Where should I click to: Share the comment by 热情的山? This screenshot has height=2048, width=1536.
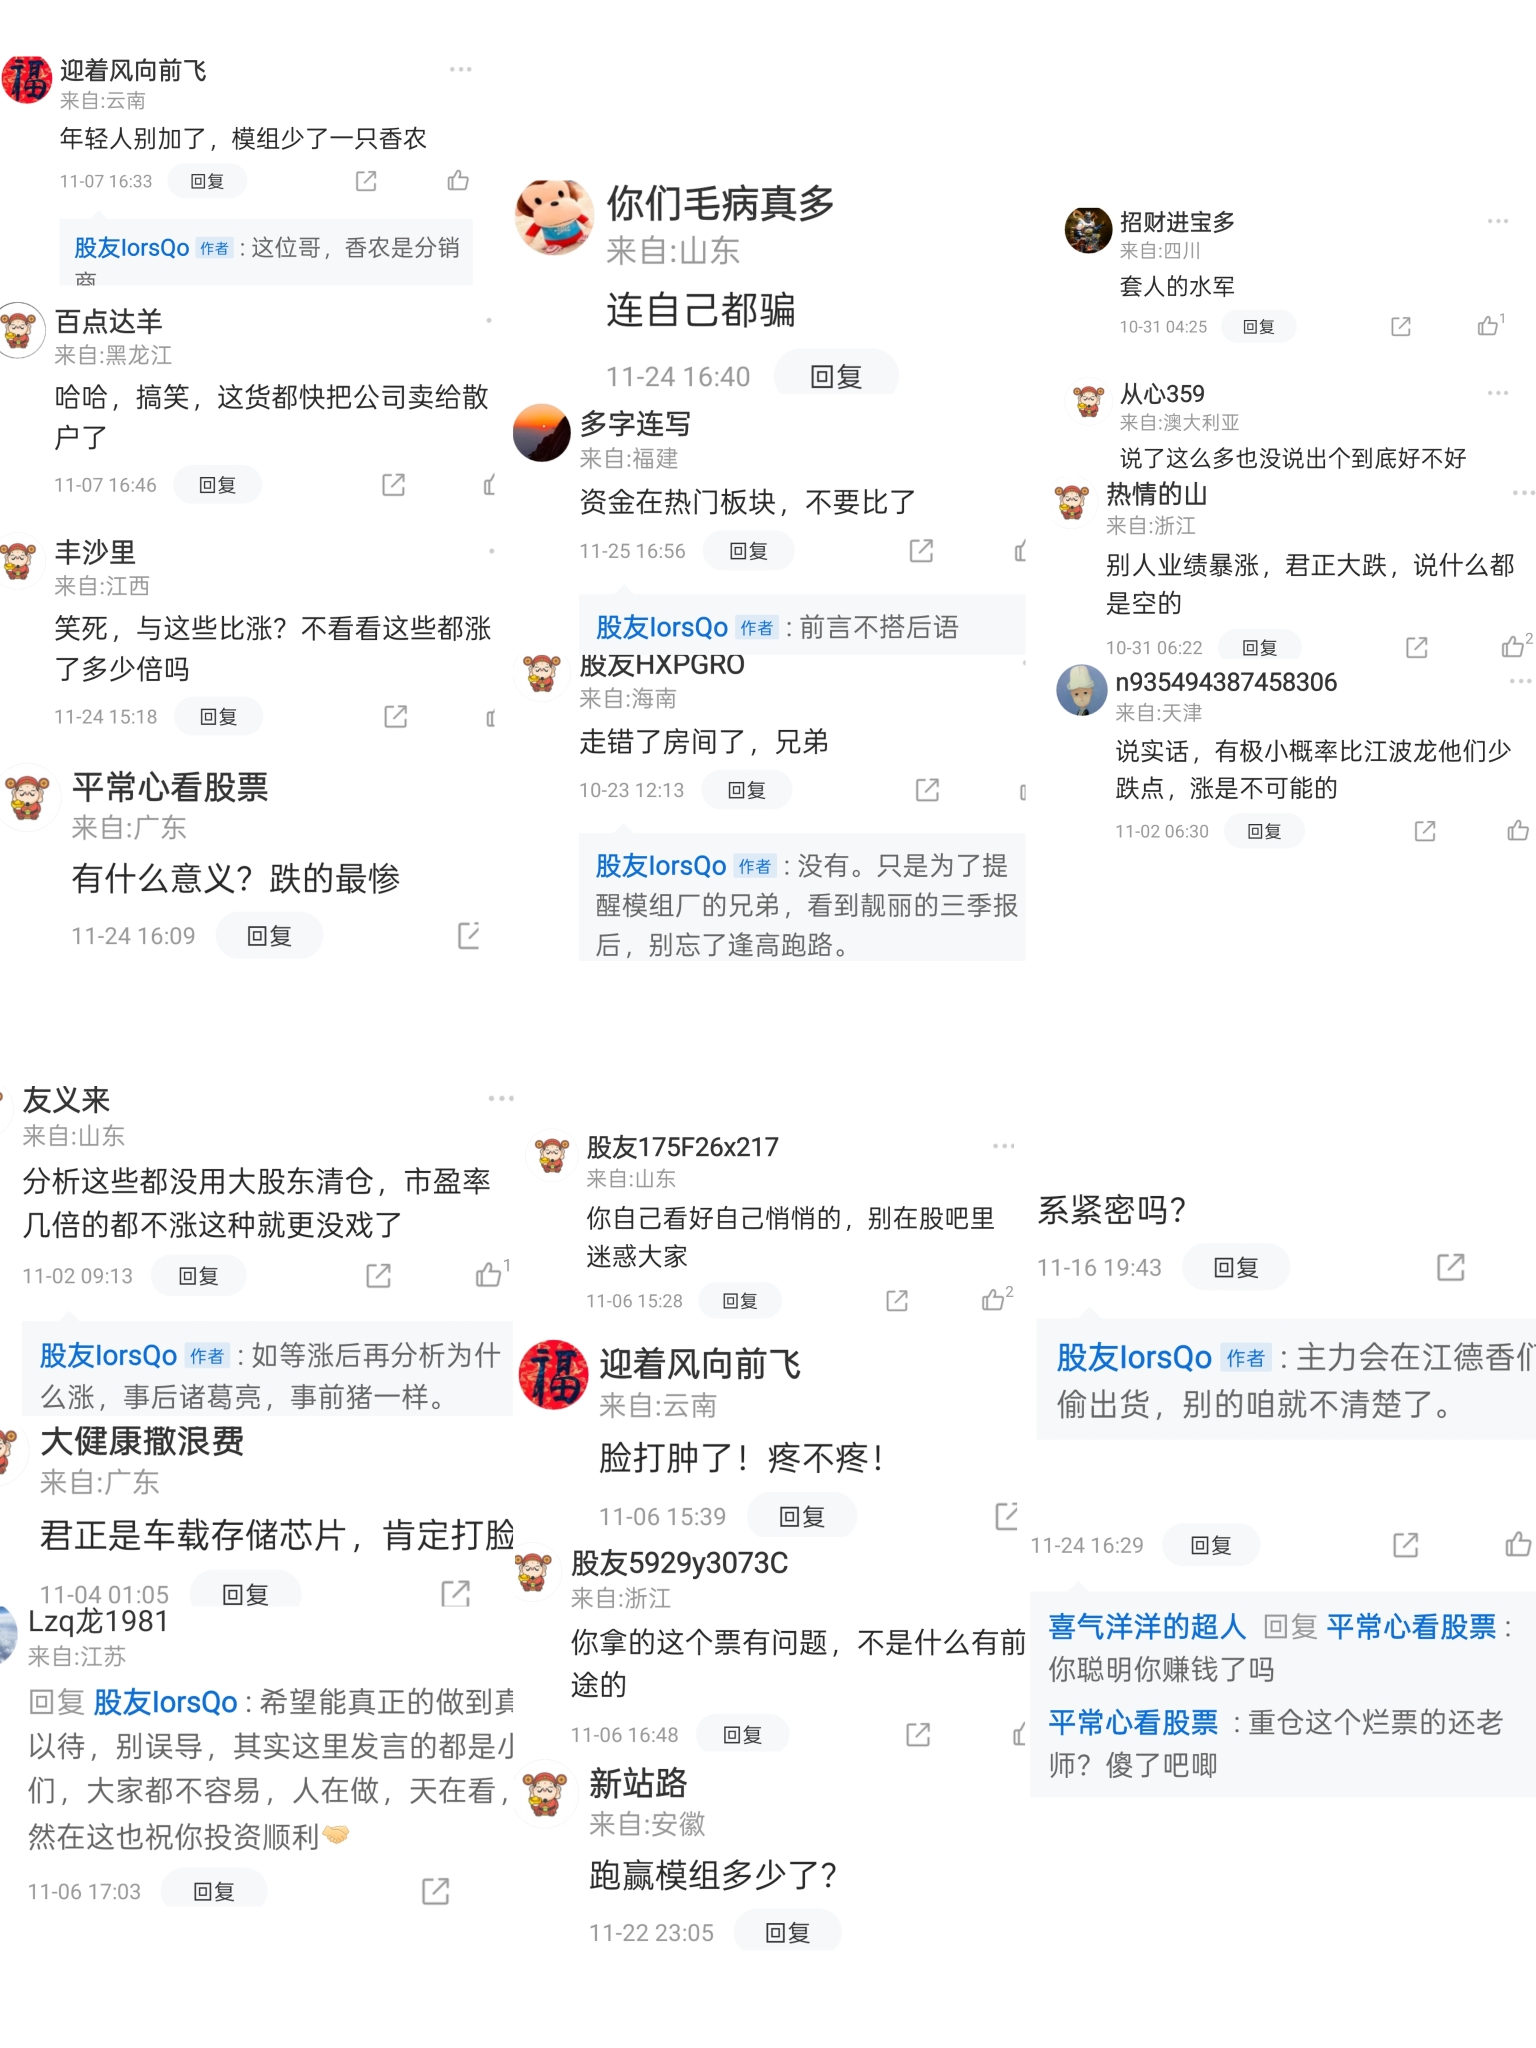click(x=1417, y=647)
